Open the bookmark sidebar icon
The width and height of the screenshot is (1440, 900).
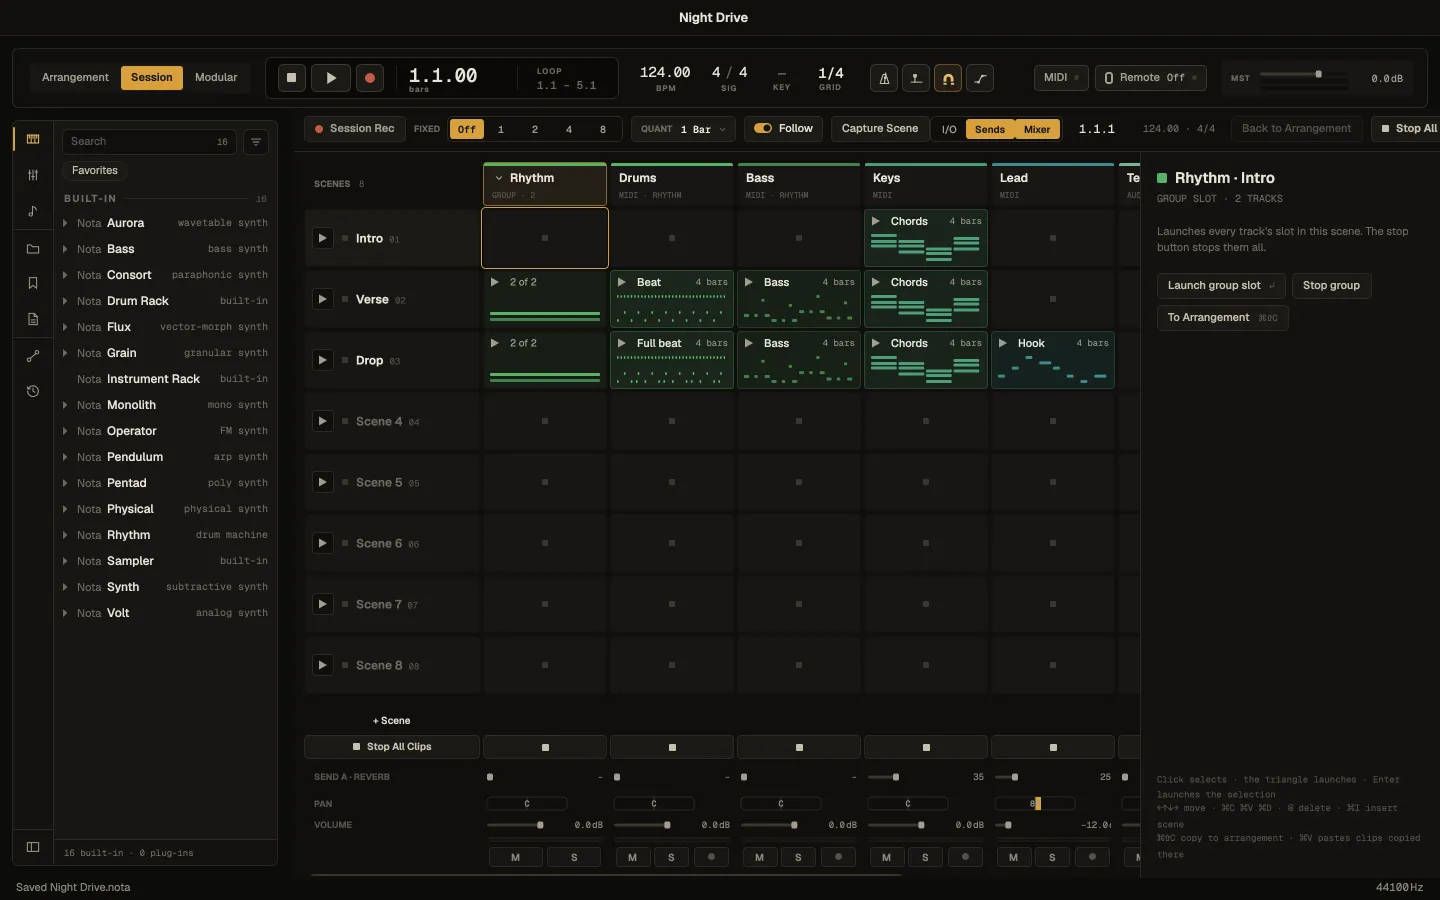click(33, 283)
